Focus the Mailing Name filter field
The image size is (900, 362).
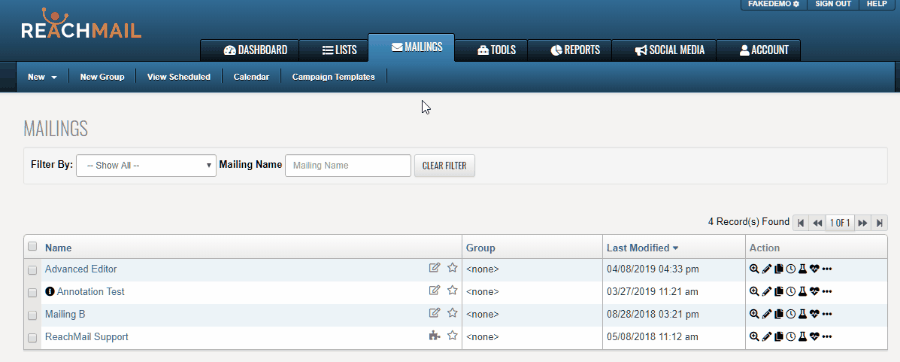click(348, 165)
